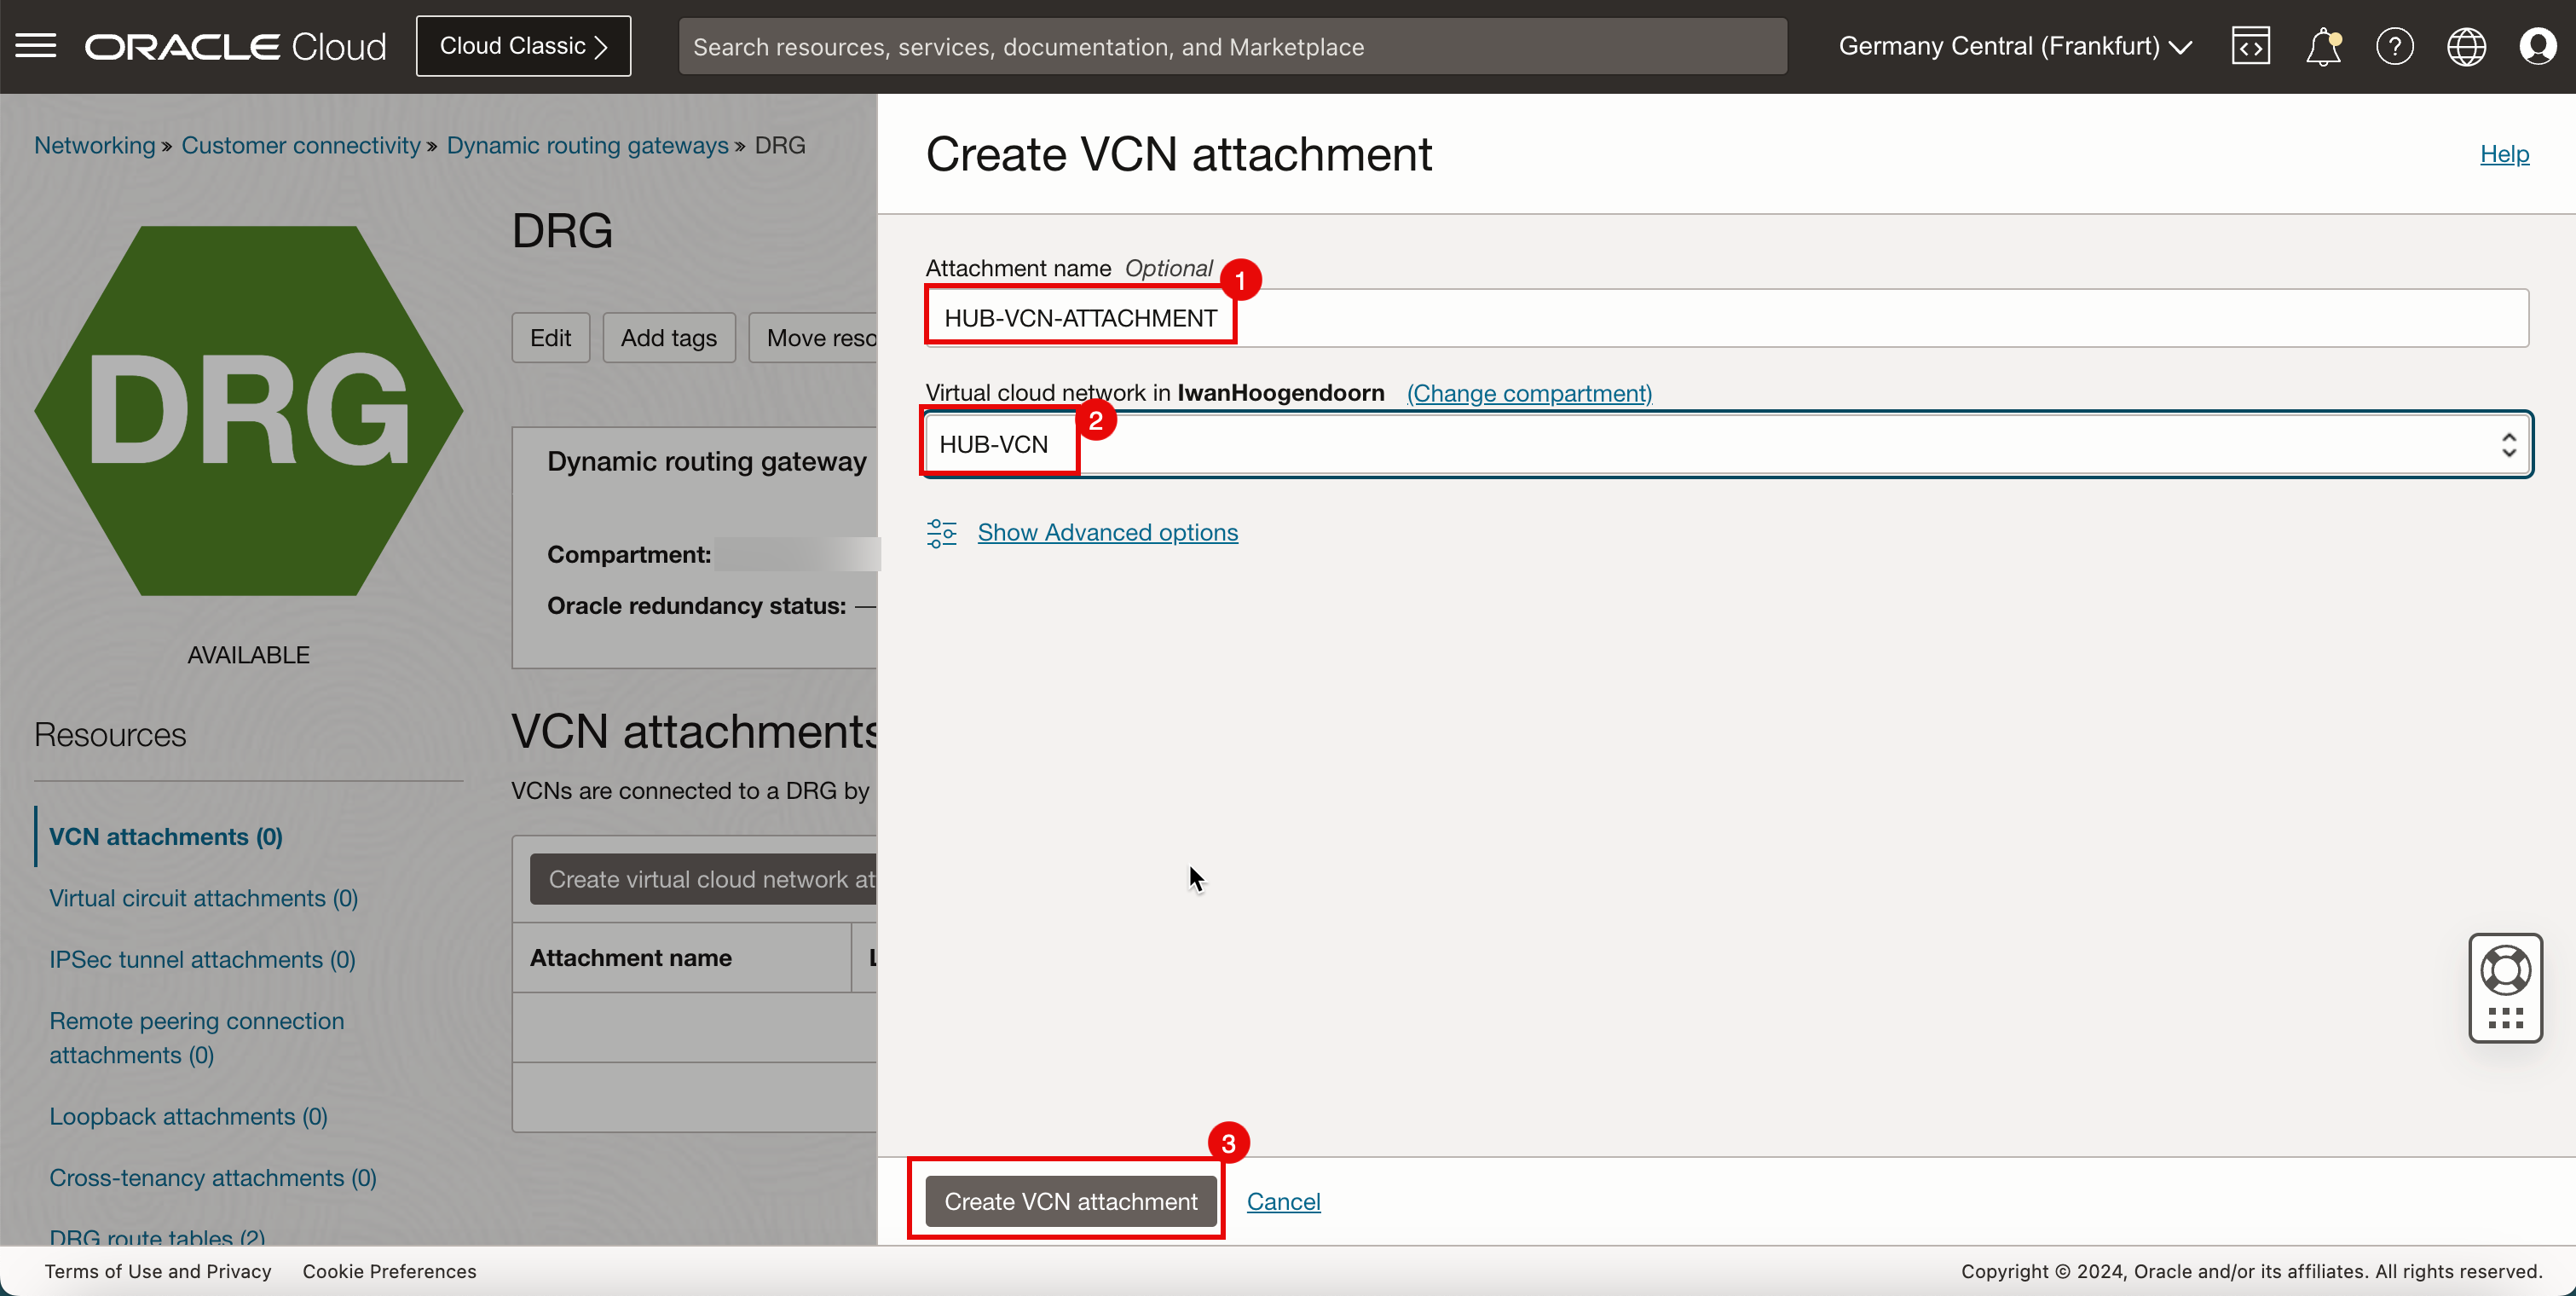Open the HUB-VCN virtual cloud network dropdown

pyautogui.click(x=1726, y=444)
